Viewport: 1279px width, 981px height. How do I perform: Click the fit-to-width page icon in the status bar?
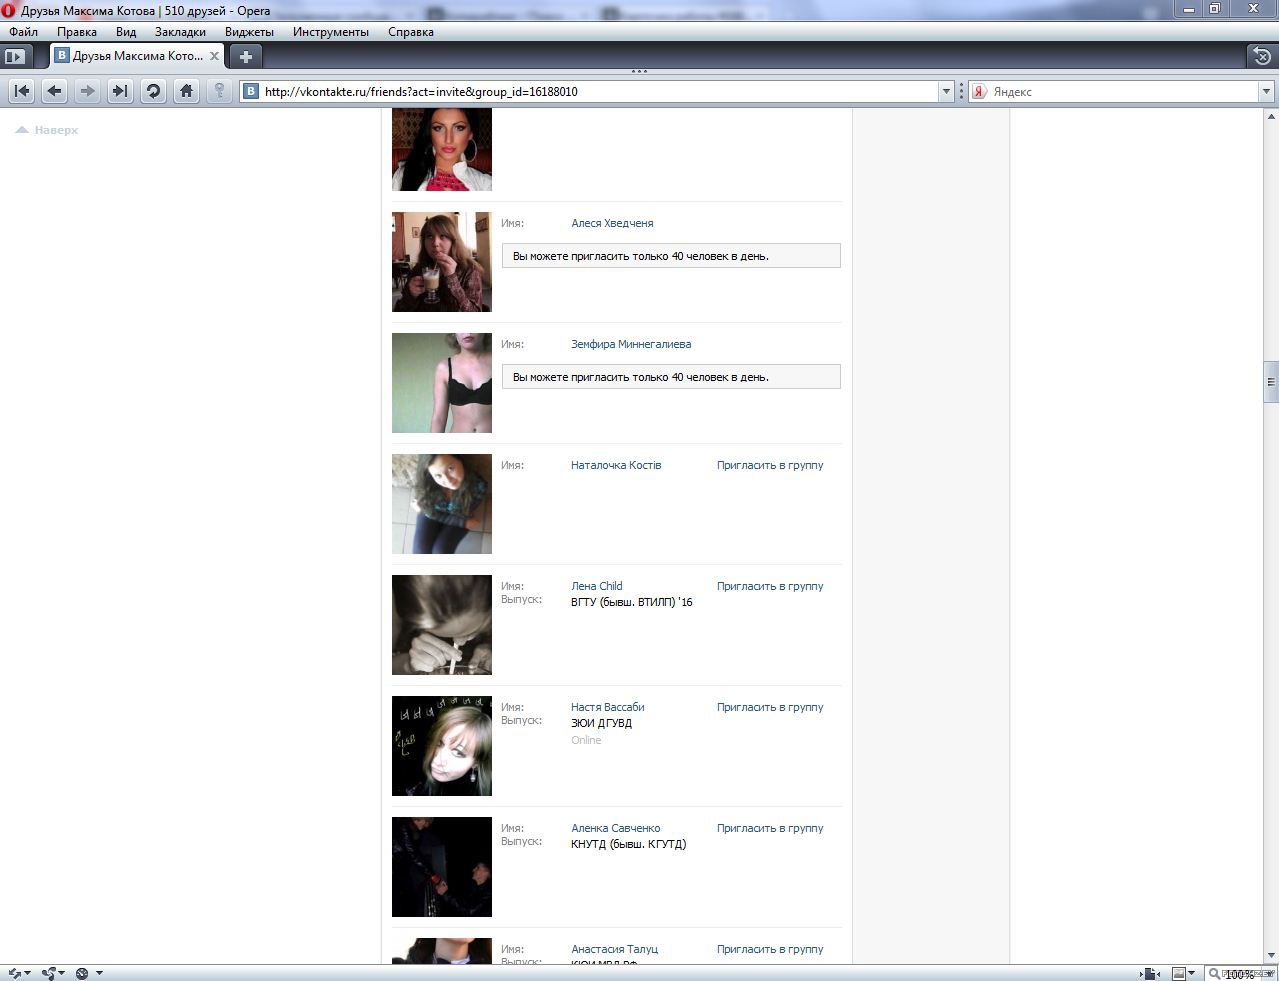click(x=1152, y=973)
